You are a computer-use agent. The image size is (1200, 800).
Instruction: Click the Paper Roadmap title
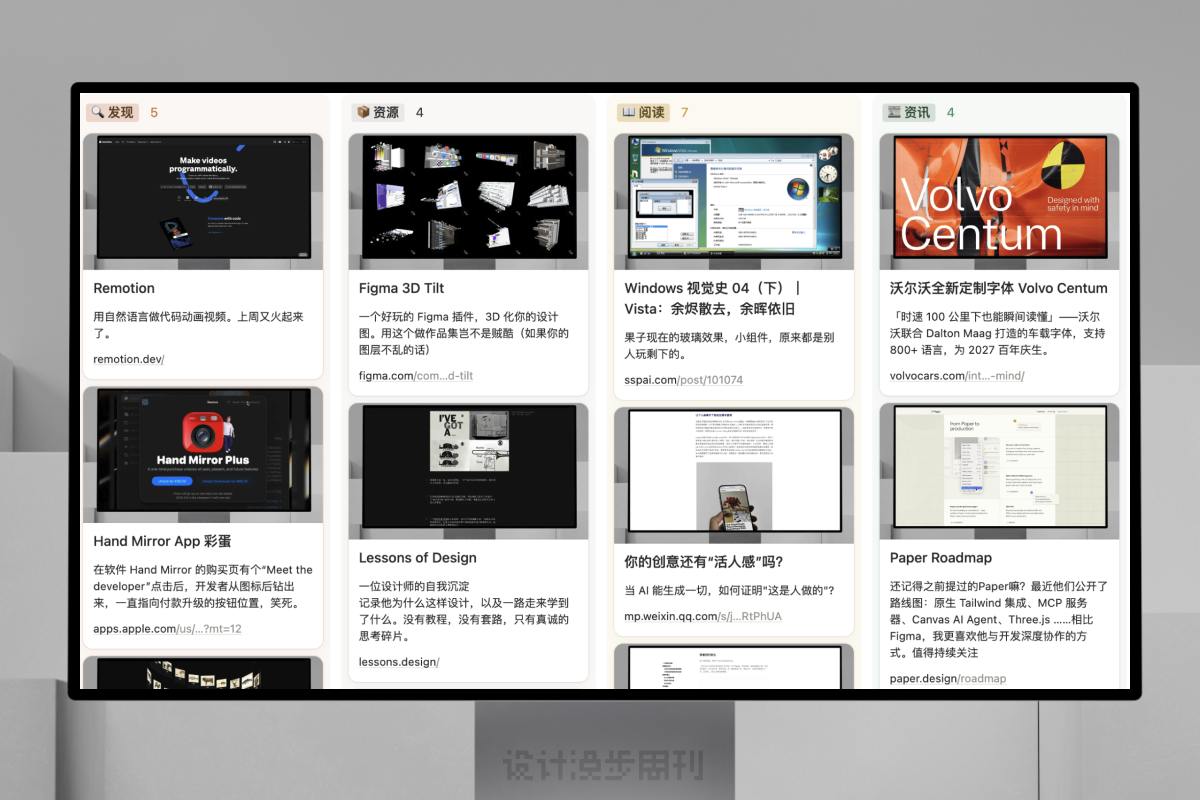941,558
